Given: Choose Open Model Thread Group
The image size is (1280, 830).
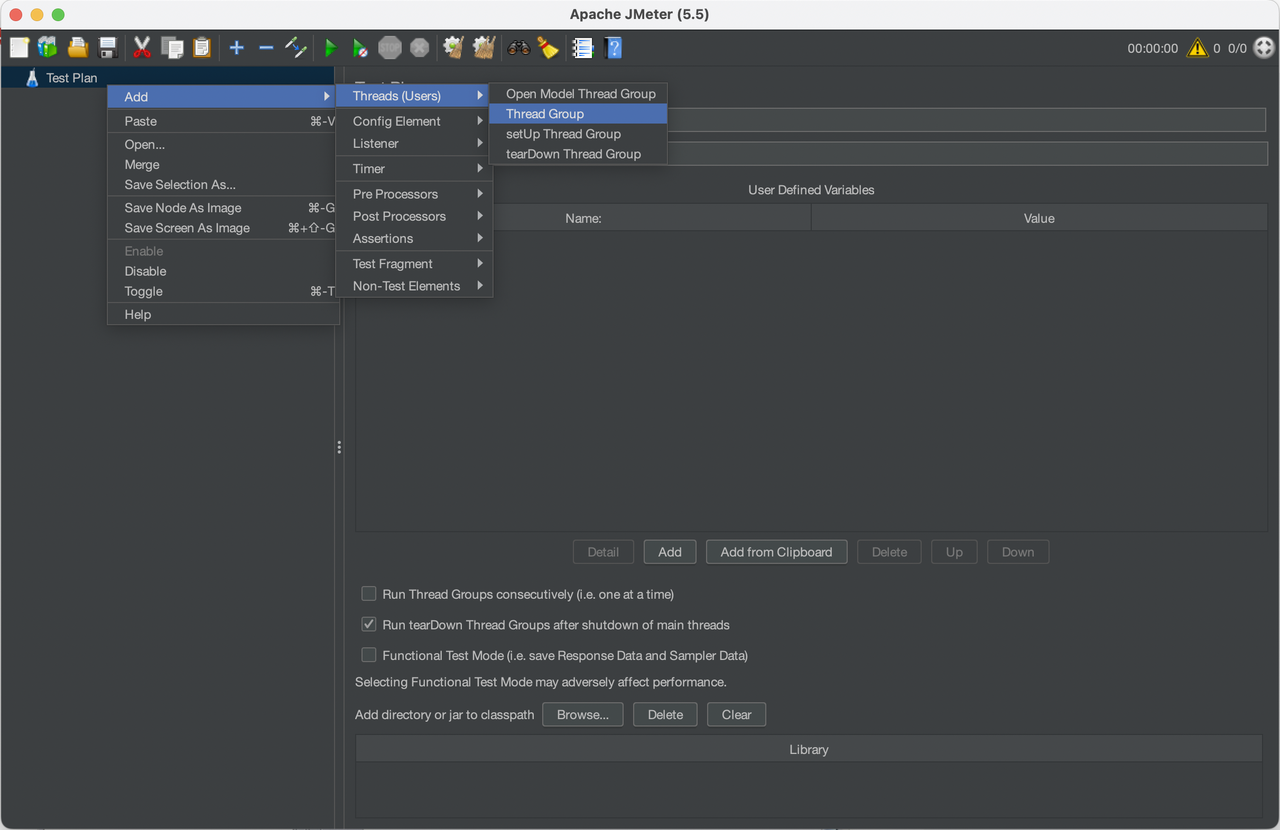Looking at the screenshot, I should pyautogui.click(x=579, y=93).
